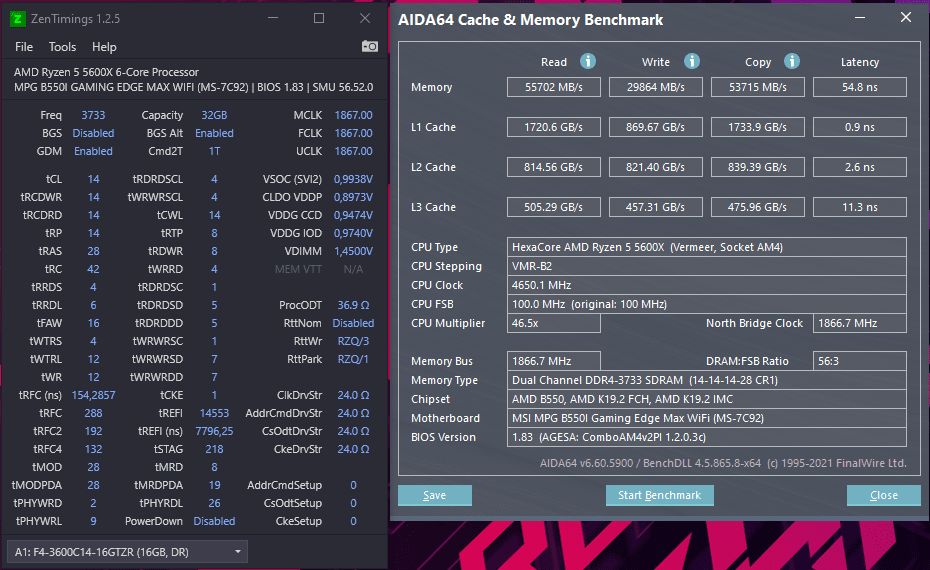This screenshot has width=930, height=570.
Task: Click the L1 Cache Write 869.67 GB/s field
Action: click(x=655, y=127)
